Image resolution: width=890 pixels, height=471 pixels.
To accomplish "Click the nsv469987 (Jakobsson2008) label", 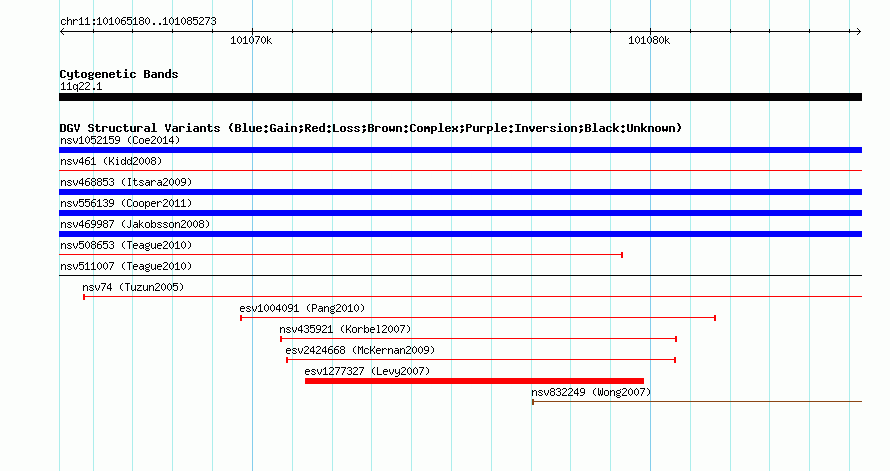I will (135, 224).
